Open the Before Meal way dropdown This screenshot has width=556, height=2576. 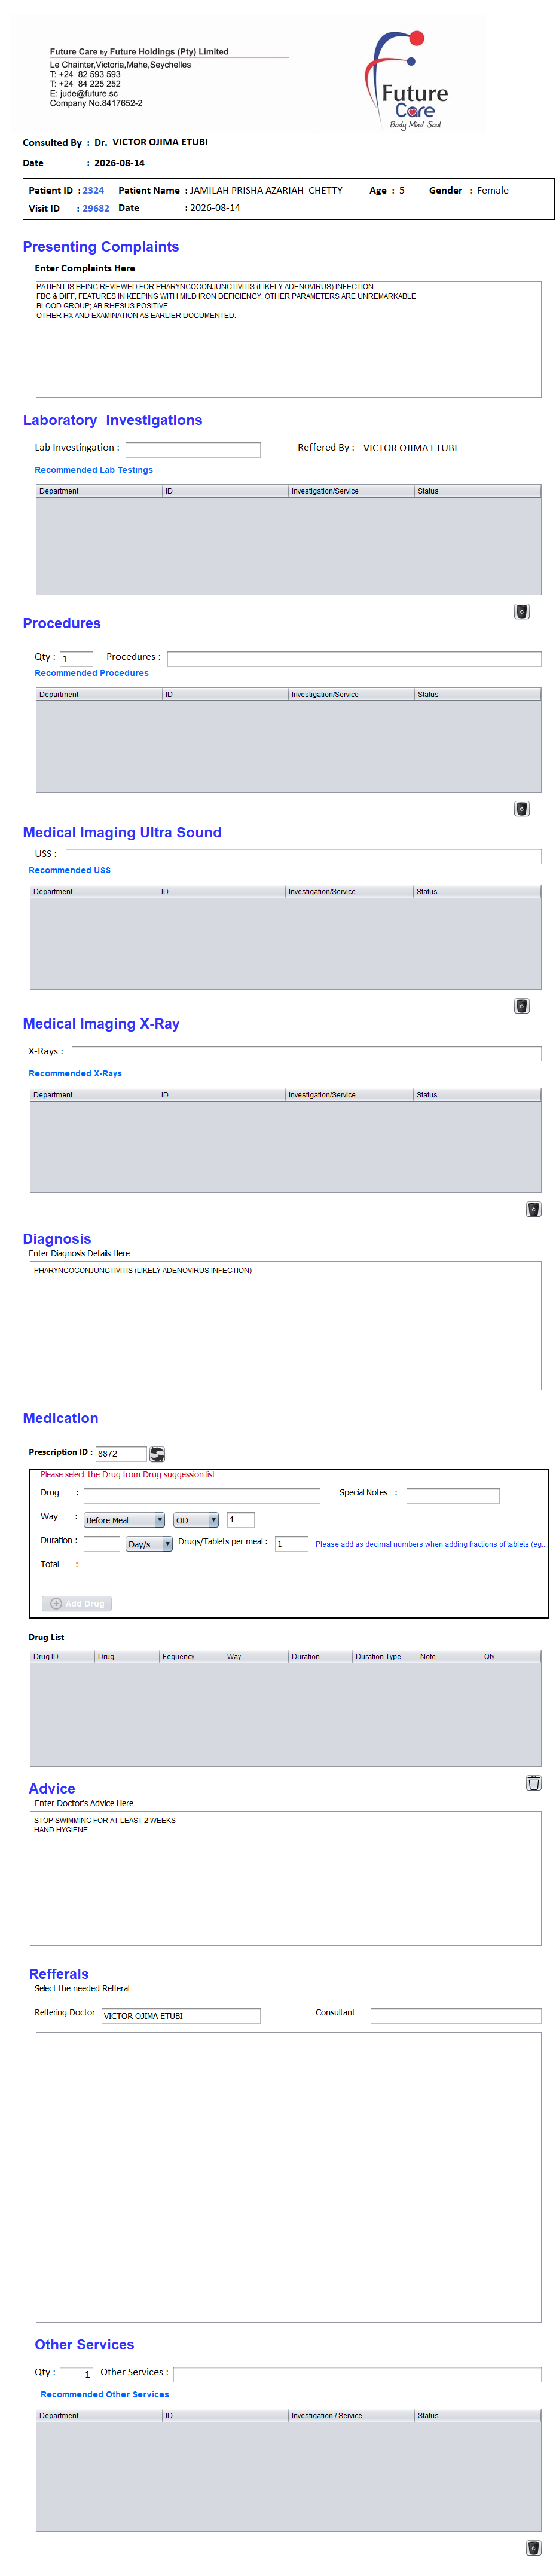click(124, 1520)
